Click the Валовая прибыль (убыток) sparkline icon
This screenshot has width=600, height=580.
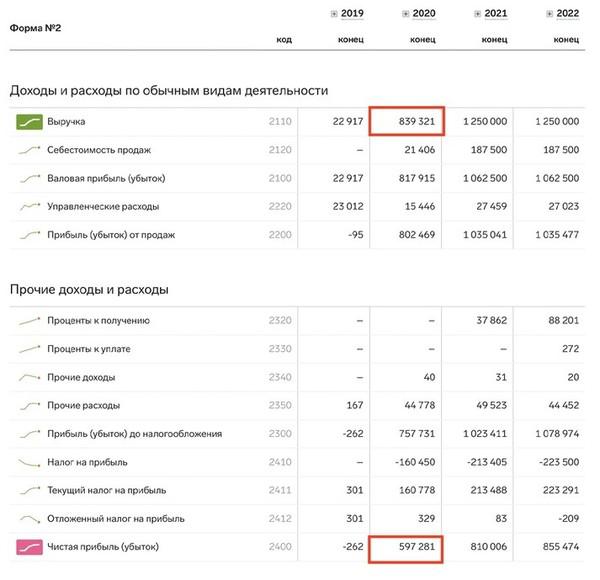(29, 178)
